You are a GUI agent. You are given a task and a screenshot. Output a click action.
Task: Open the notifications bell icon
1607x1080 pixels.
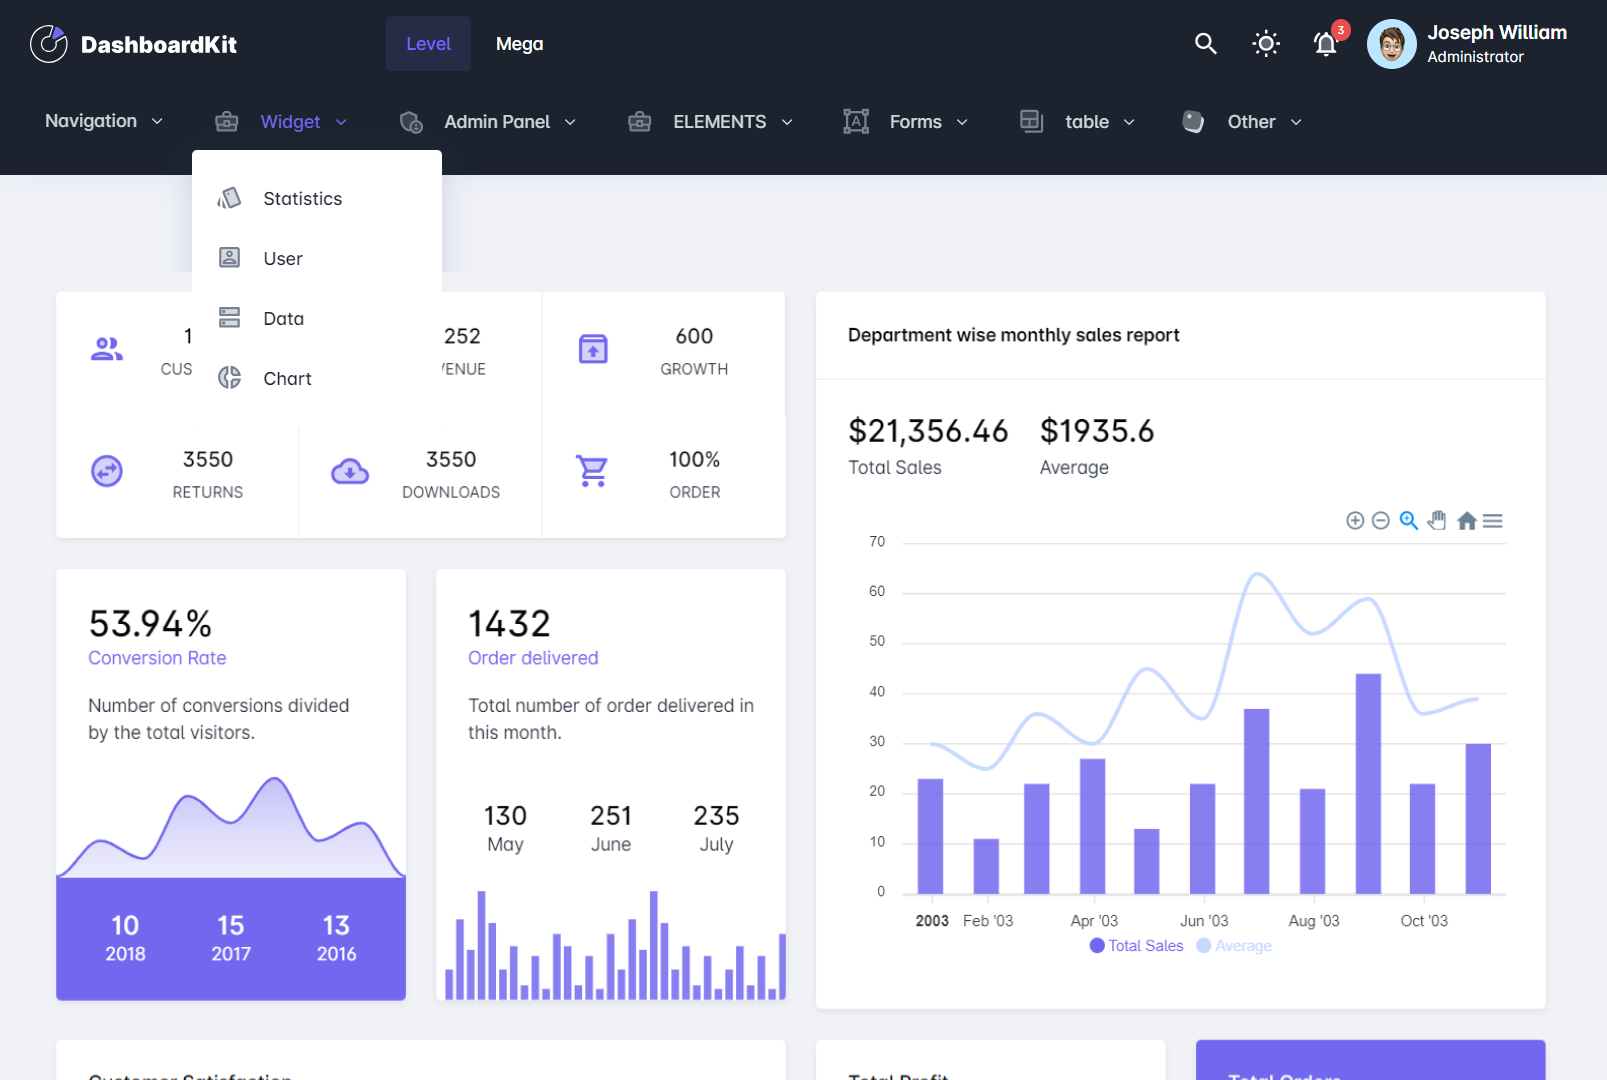(1325, 44)
